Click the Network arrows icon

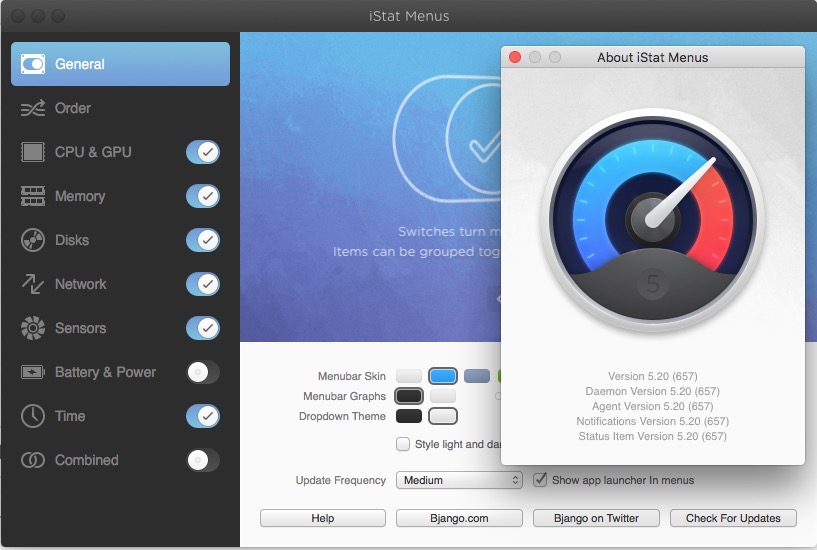[x=33, y=284]
